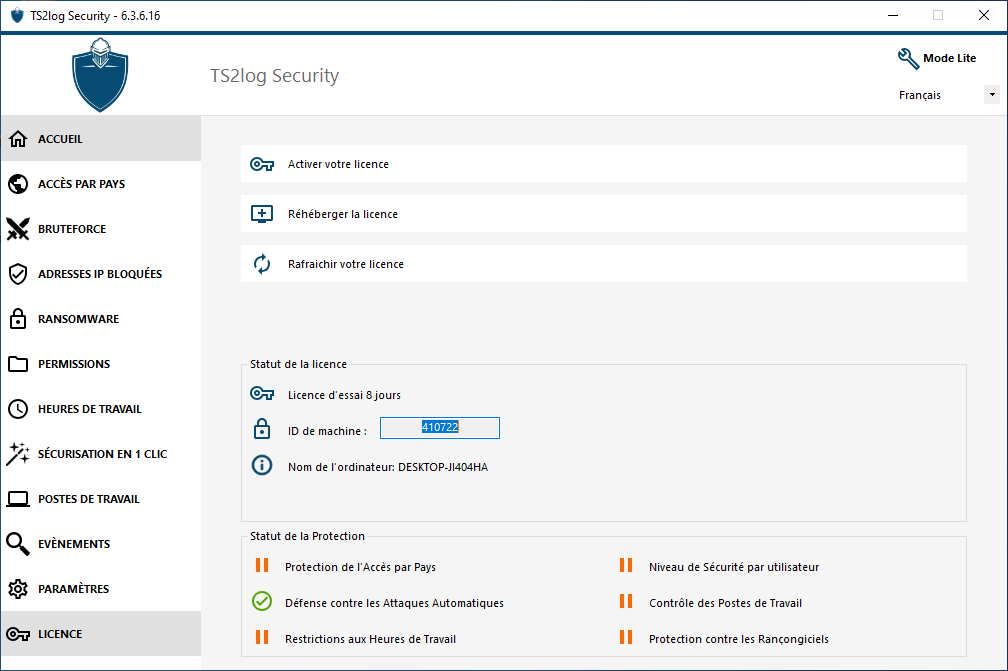Viewport: 1008px width, 671px height.
Task: Select Permissions in the sidebar
Action: point(101,364)
